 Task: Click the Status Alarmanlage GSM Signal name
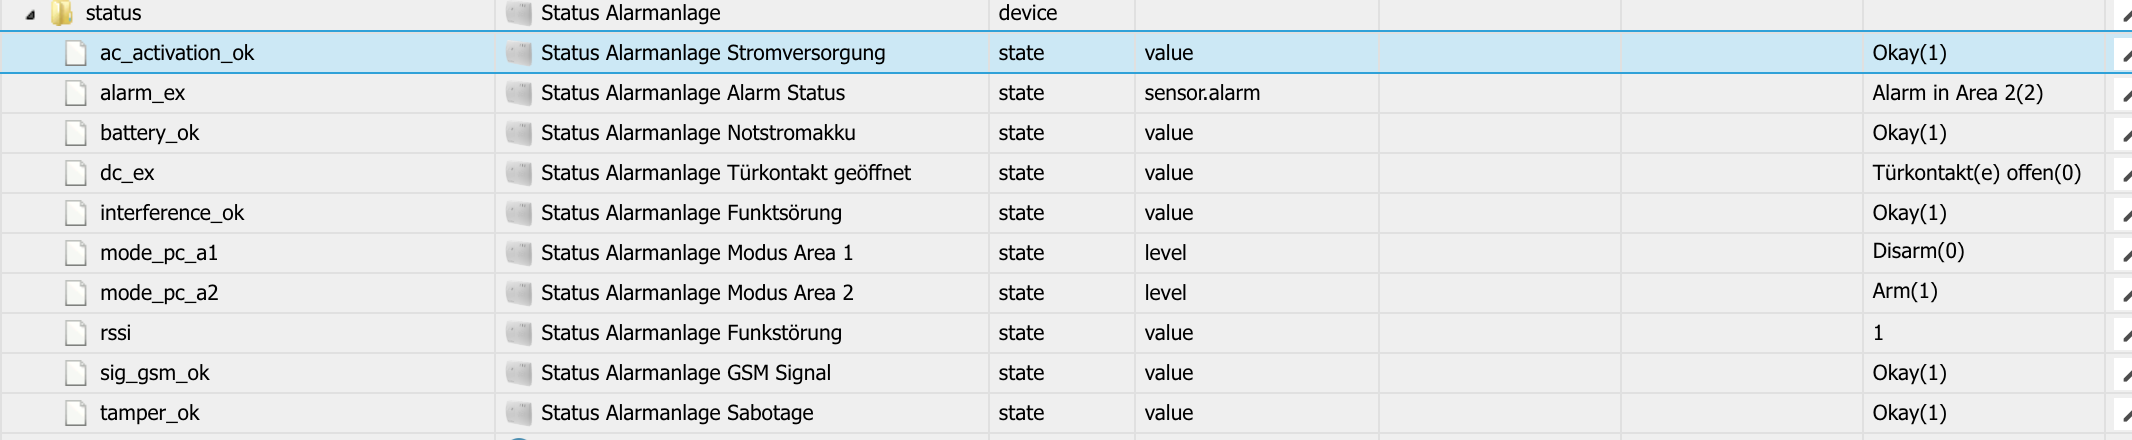pos(686,373)
